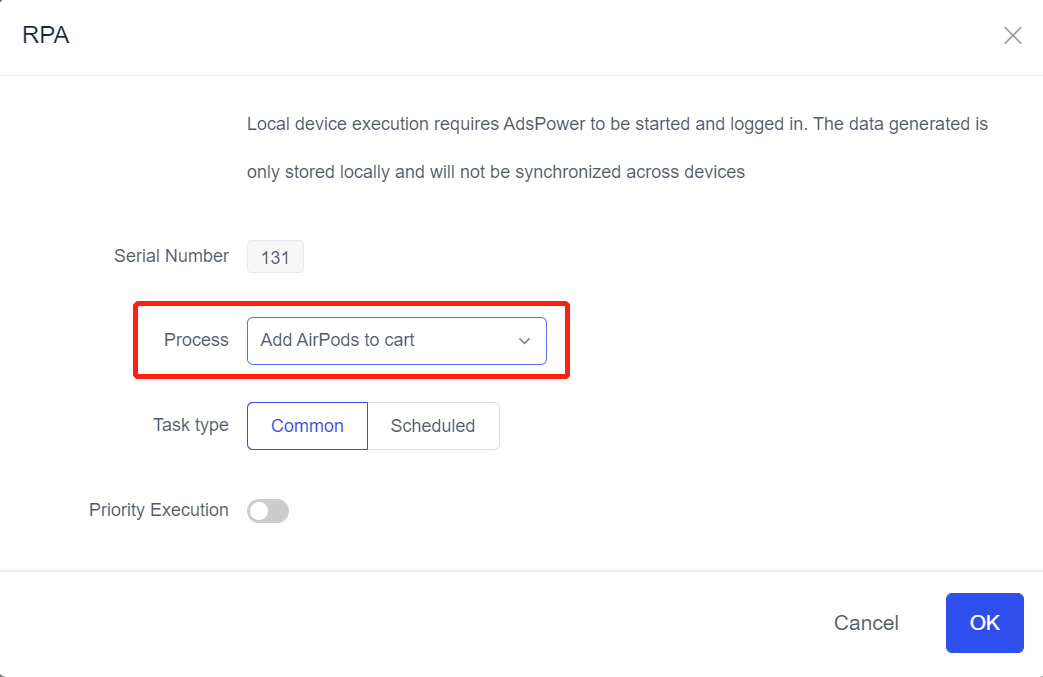Select the Common task type
This screenshot has height=677, width=1043.
(307, 426)
